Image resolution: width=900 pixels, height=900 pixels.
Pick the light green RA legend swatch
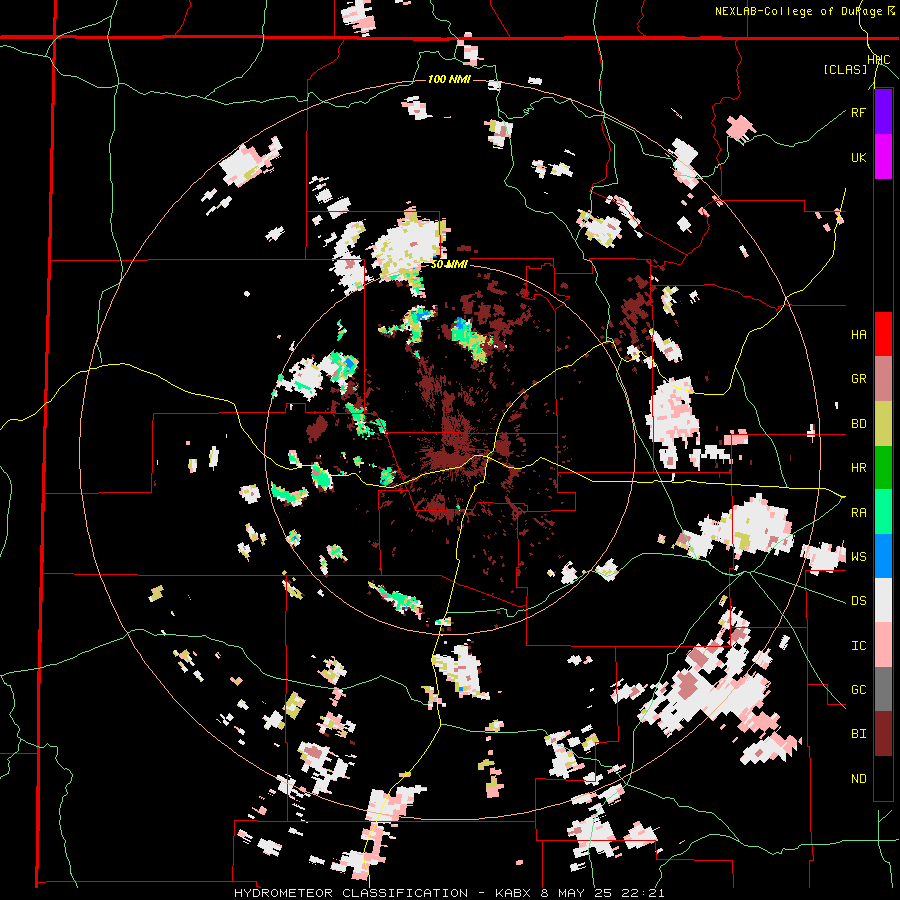[883, 512]
